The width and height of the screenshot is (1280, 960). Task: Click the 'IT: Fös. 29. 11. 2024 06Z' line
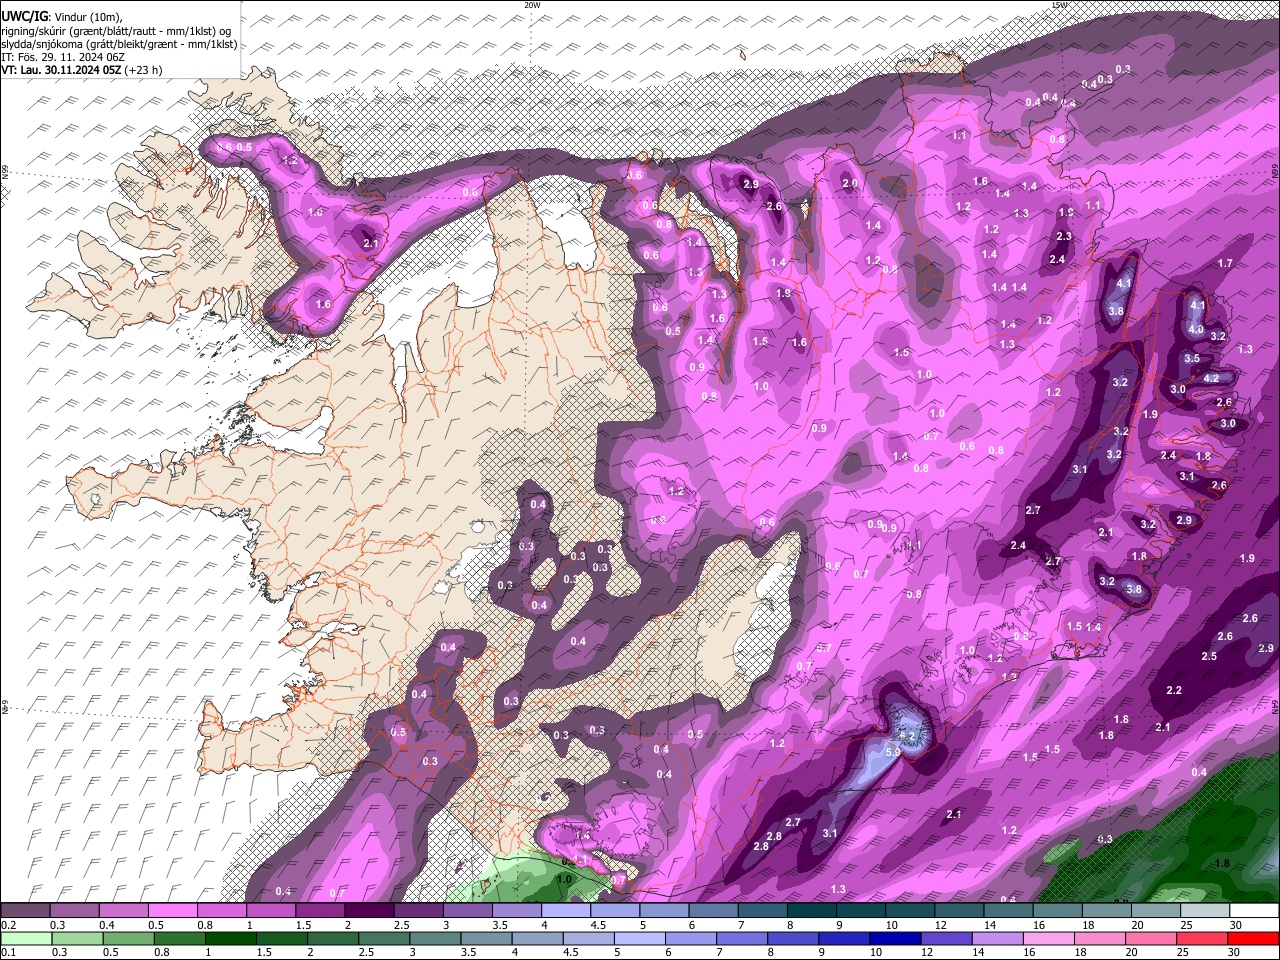tap(63, 57)
